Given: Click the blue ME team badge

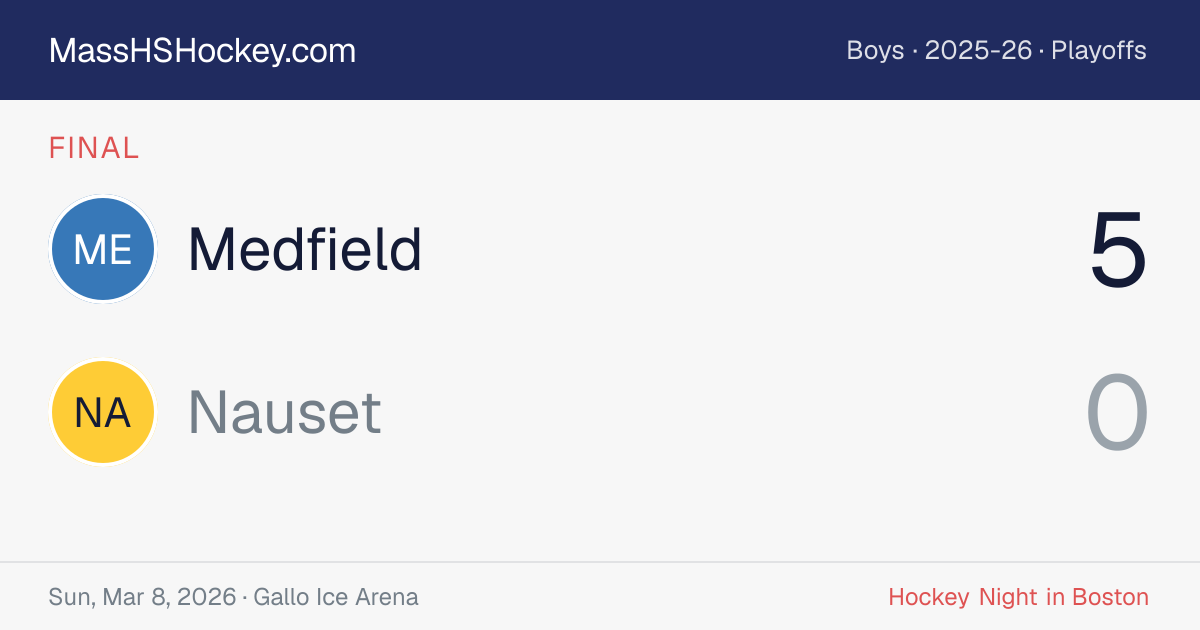Looking at the screenshot, I should [x=103, y=249].
